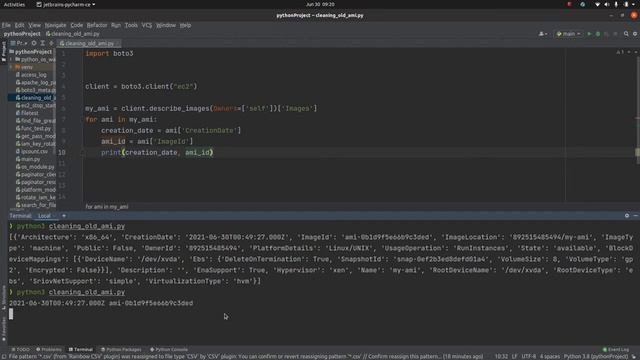This screenshot has height=360, width=640.
Task: Click the 4 spaces indent setting
Action: 550,356
